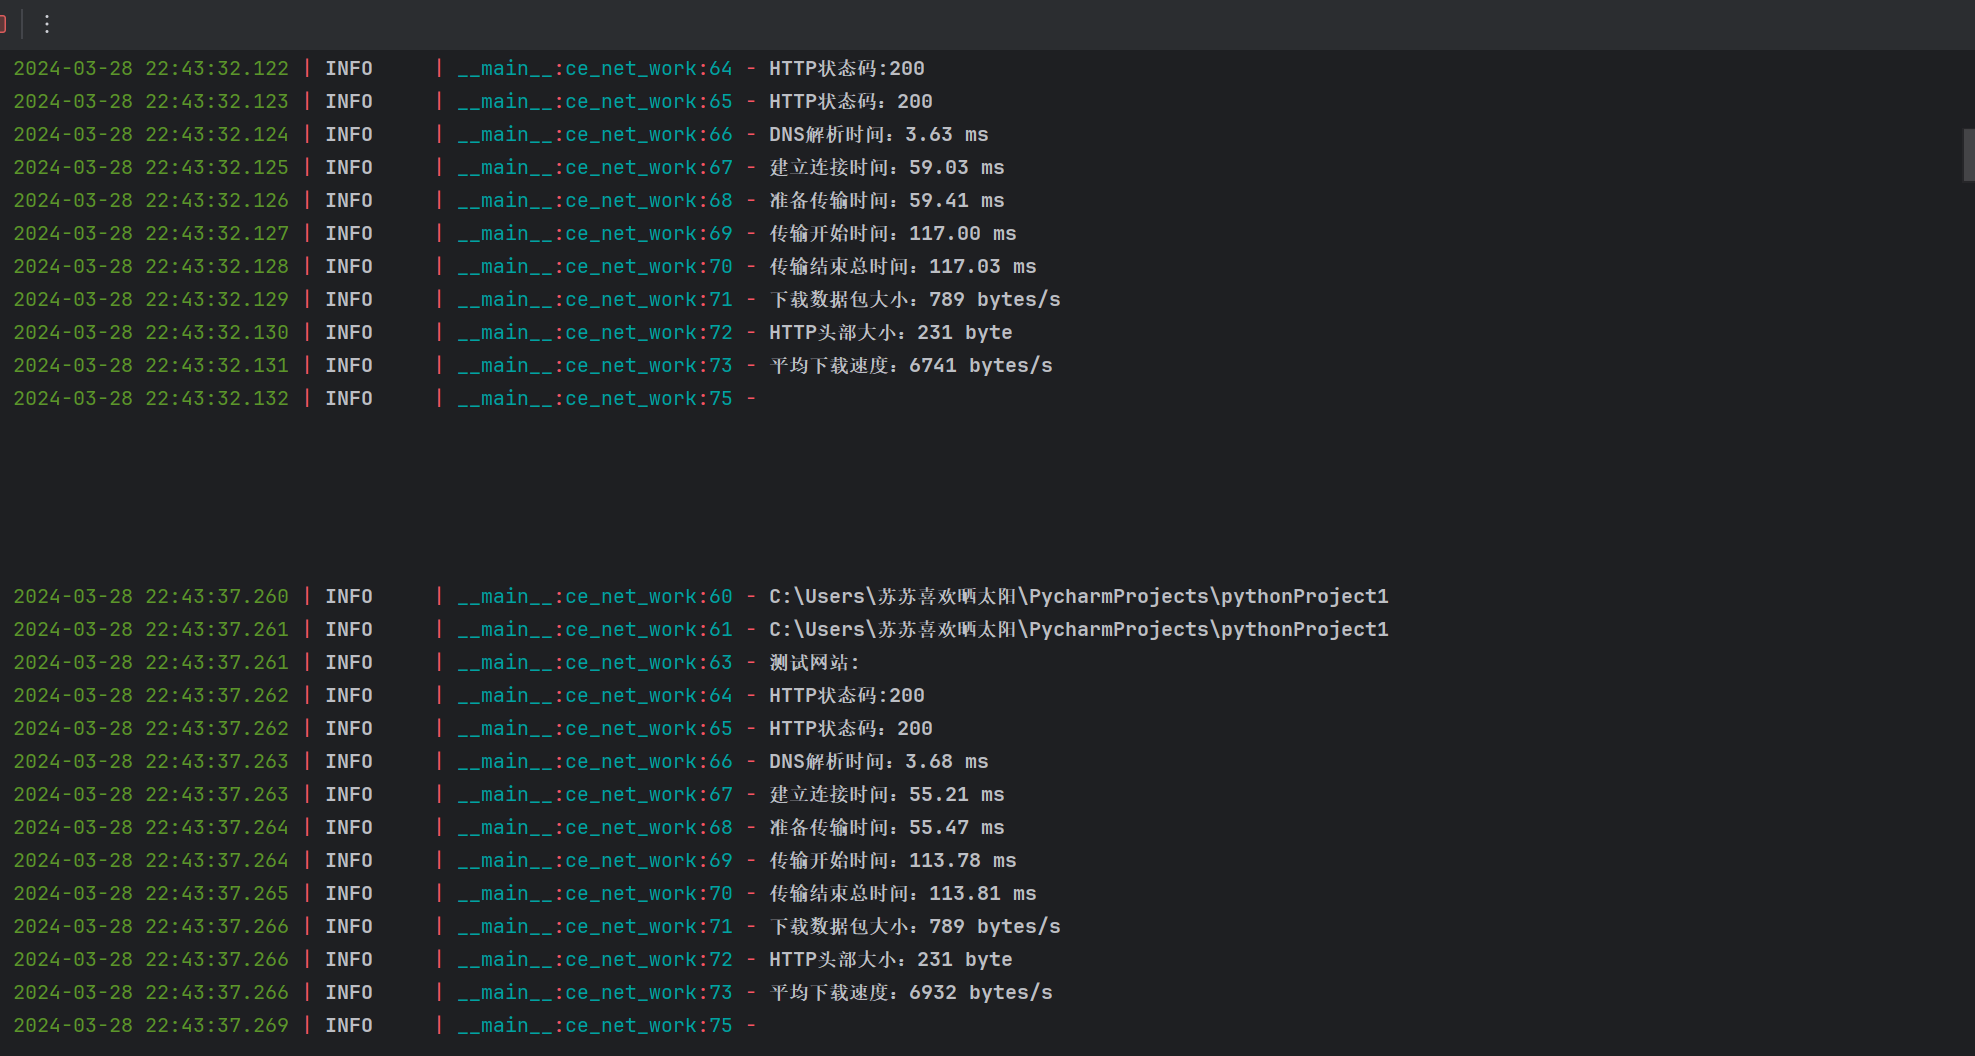Click the path text on the ce_net_work:61 line

[1078, 630]
